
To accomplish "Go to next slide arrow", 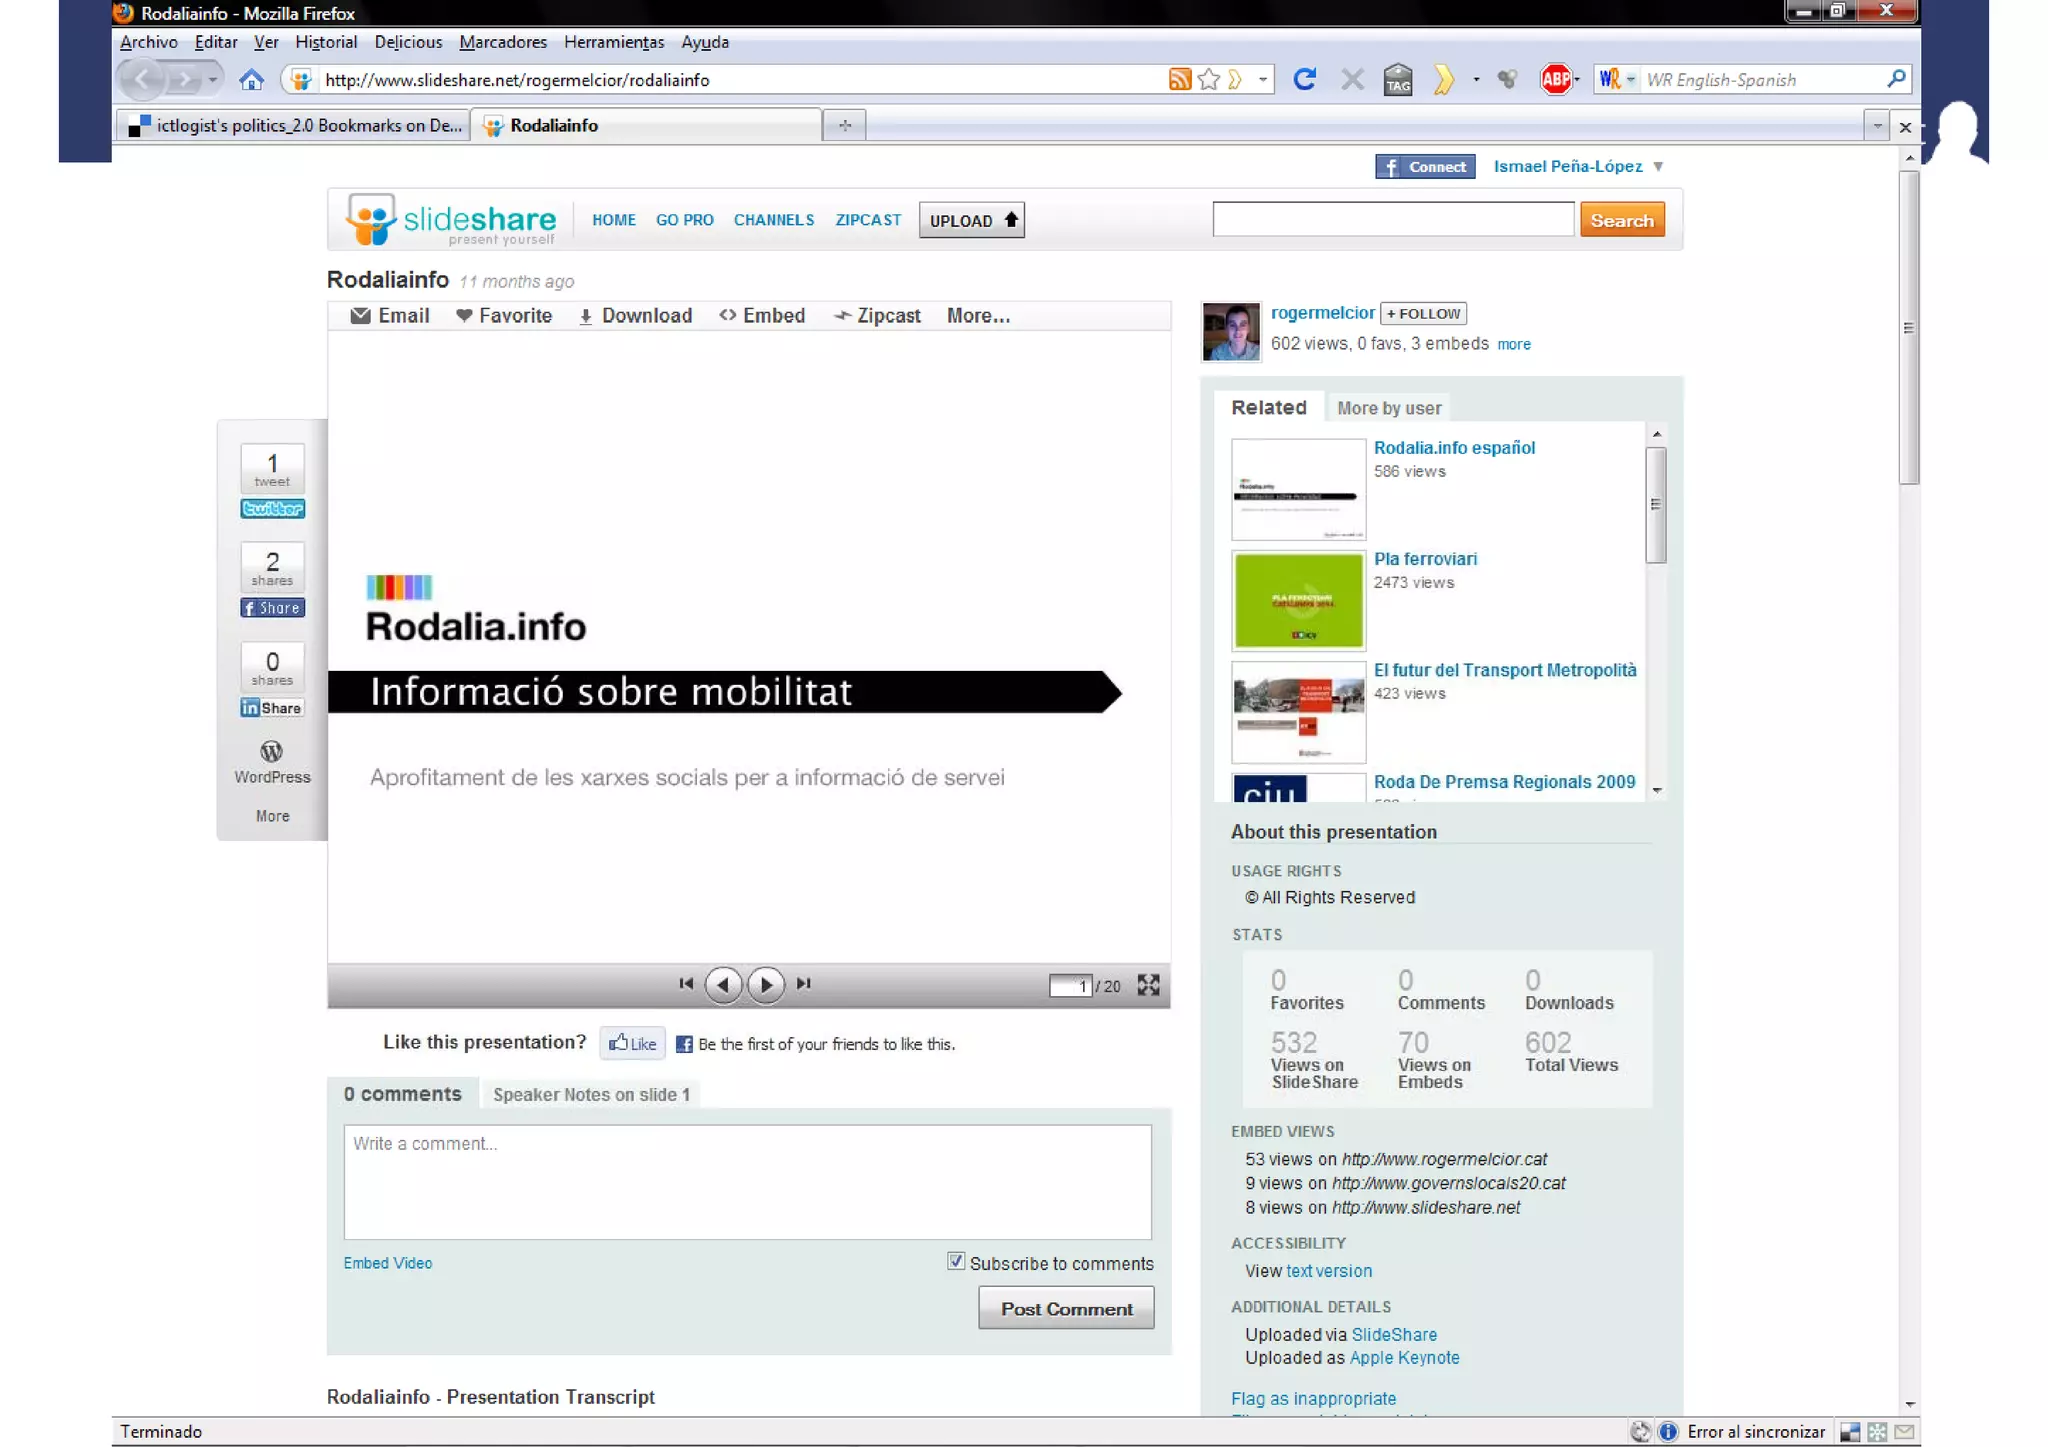I will click(766, 984).
